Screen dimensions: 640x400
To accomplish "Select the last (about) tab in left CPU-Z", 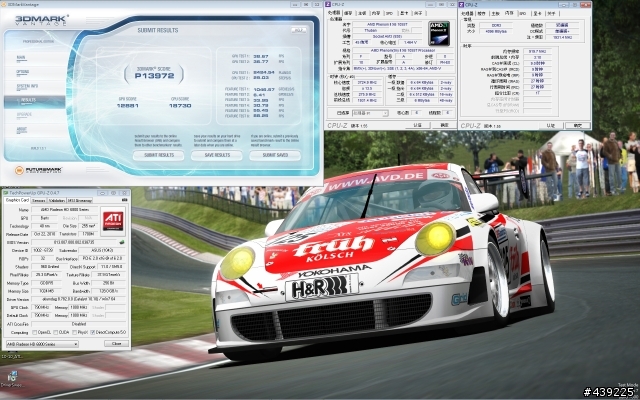I will click(418, 13).
